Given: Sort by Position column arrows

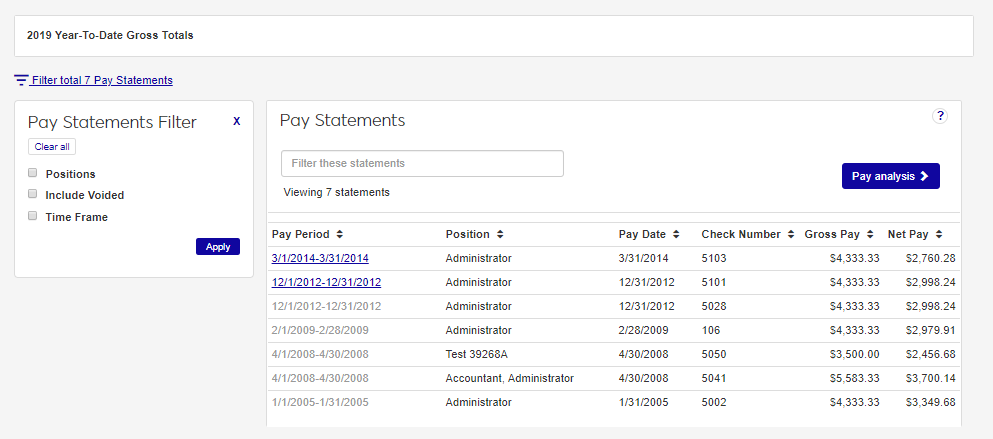Looking at the screenshot, I should click(x=500, y=235).
